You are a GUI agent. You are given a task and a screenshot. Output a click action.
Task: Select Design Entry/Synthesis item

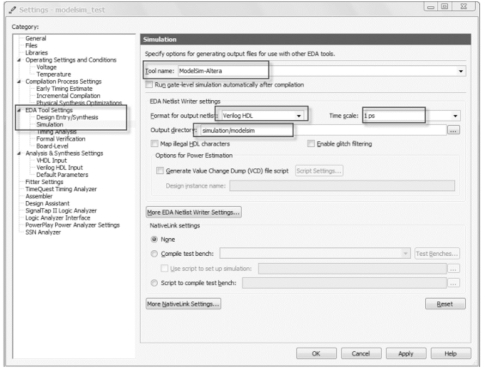pyautogui.click(x=67, y=117)
